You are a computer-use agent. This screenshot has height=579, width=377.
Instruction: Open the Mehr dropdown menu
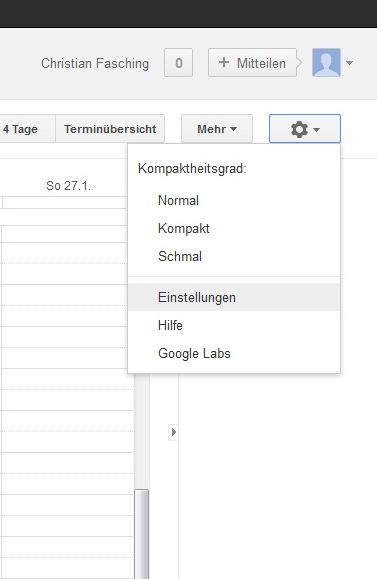point(217,129)
